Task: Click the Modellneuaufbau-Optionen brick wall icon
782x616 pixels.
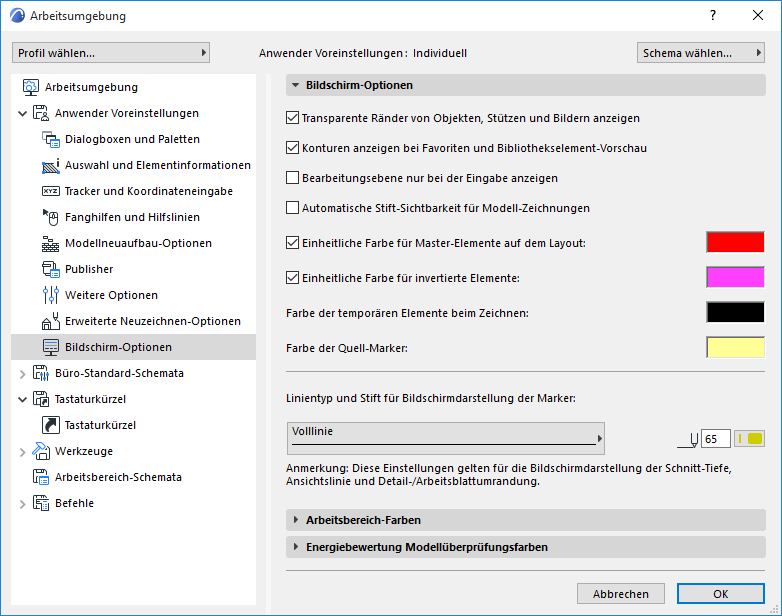Action: pos(50,243)
